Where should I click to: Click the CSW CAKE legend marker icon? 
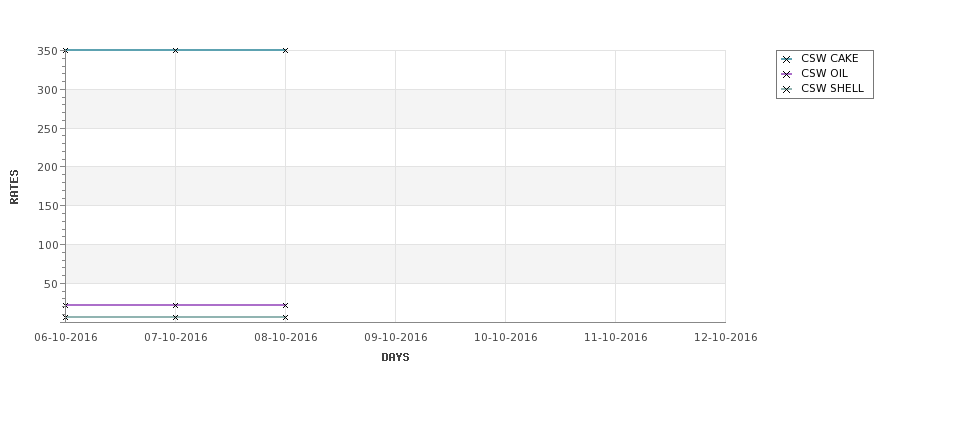point(786,59)
